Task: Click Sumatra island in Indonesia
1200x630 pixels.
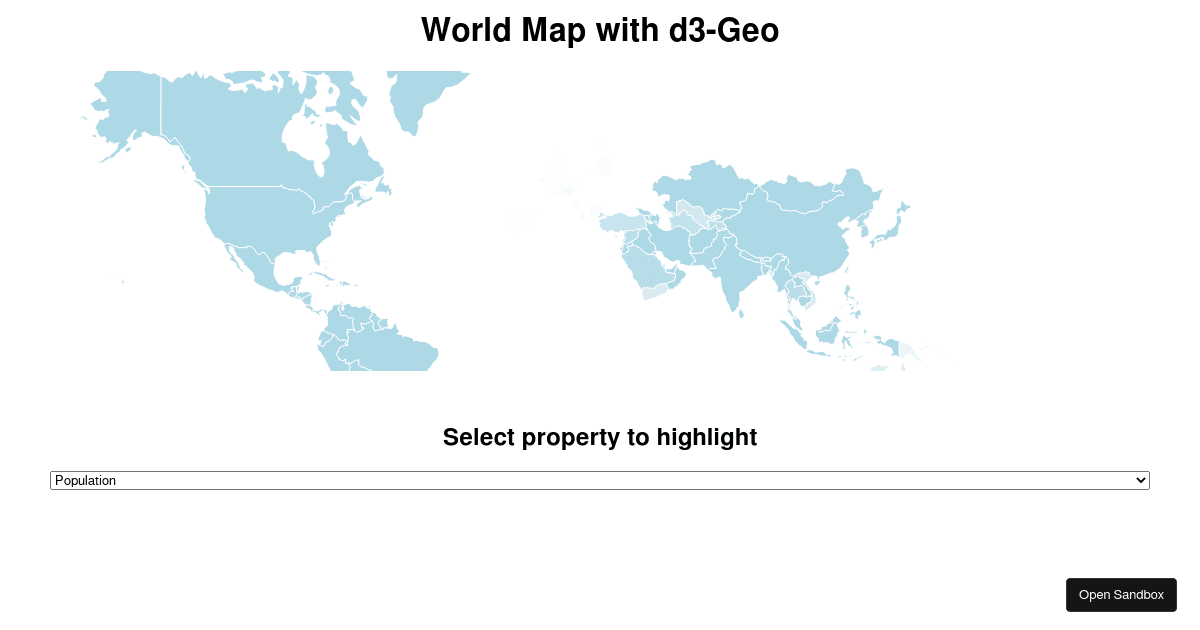Action: pos(798,331)
